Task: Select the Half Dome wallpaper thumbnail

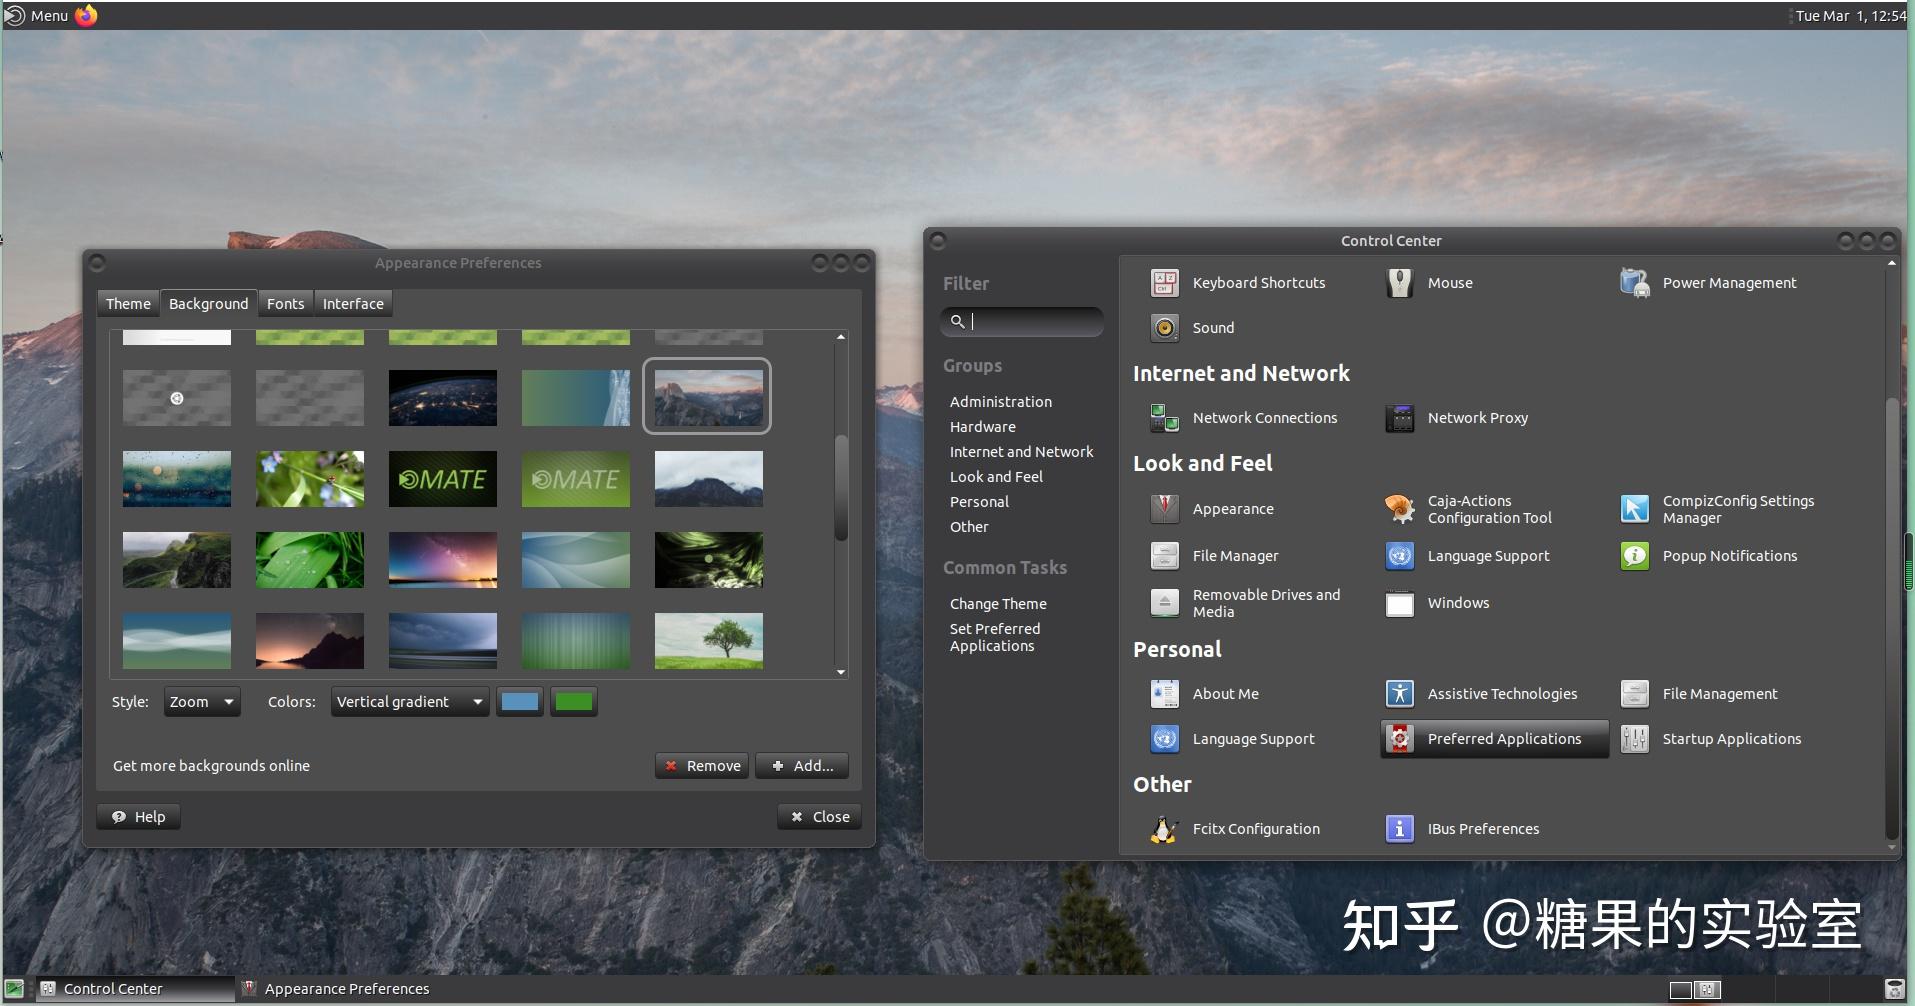Action: (x=707, y=396)
